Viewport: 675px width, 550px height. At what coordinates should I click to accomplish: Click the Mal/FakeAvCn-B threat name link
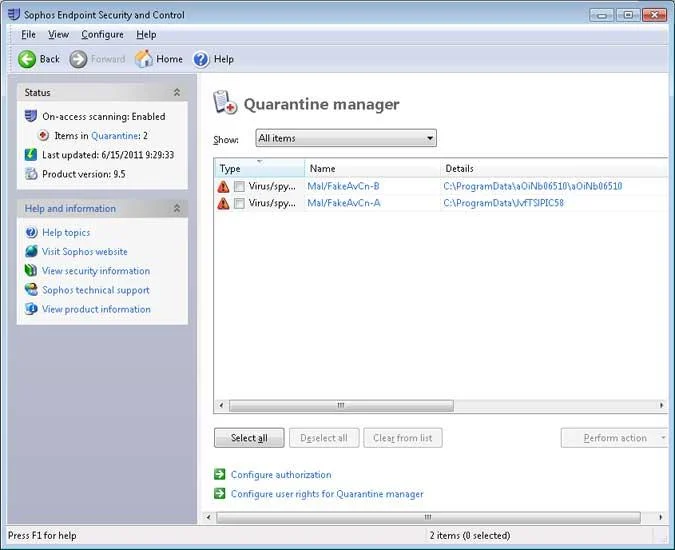point(343,186)
